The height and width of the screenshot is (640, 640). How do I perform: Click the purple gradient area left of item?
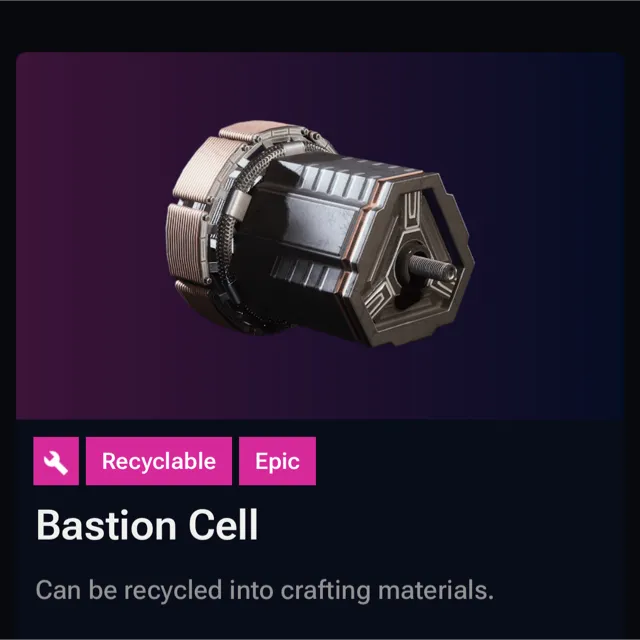click(x=90, y=235)
